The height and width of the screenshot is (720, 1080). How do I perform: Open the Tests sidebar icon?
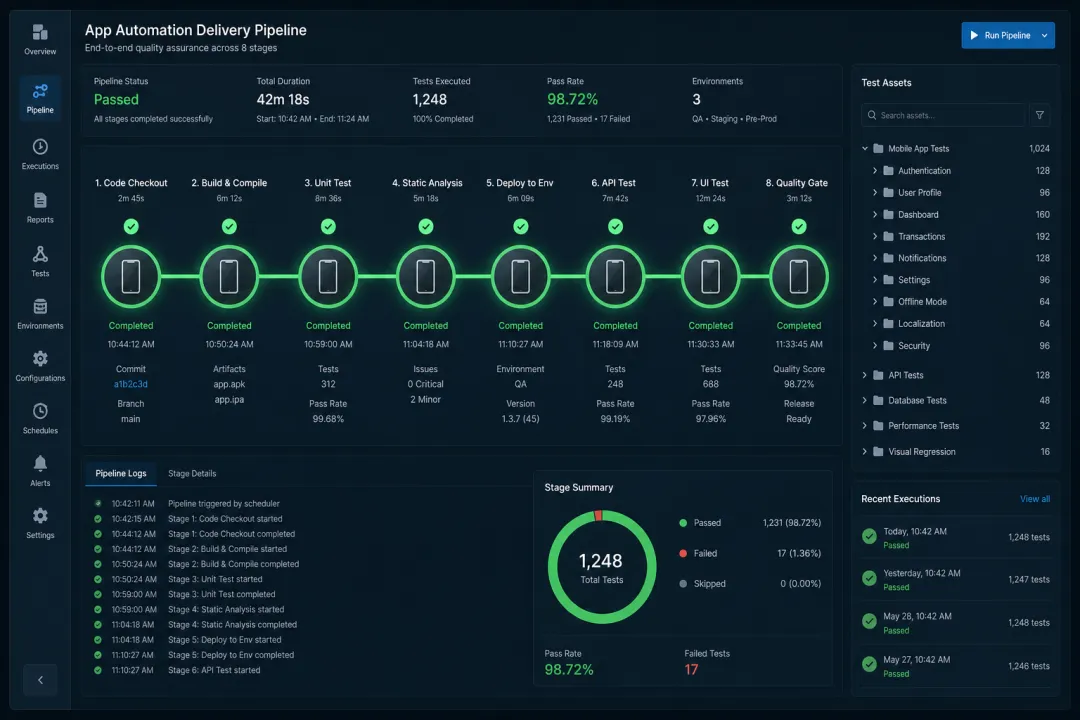[40, 254]
